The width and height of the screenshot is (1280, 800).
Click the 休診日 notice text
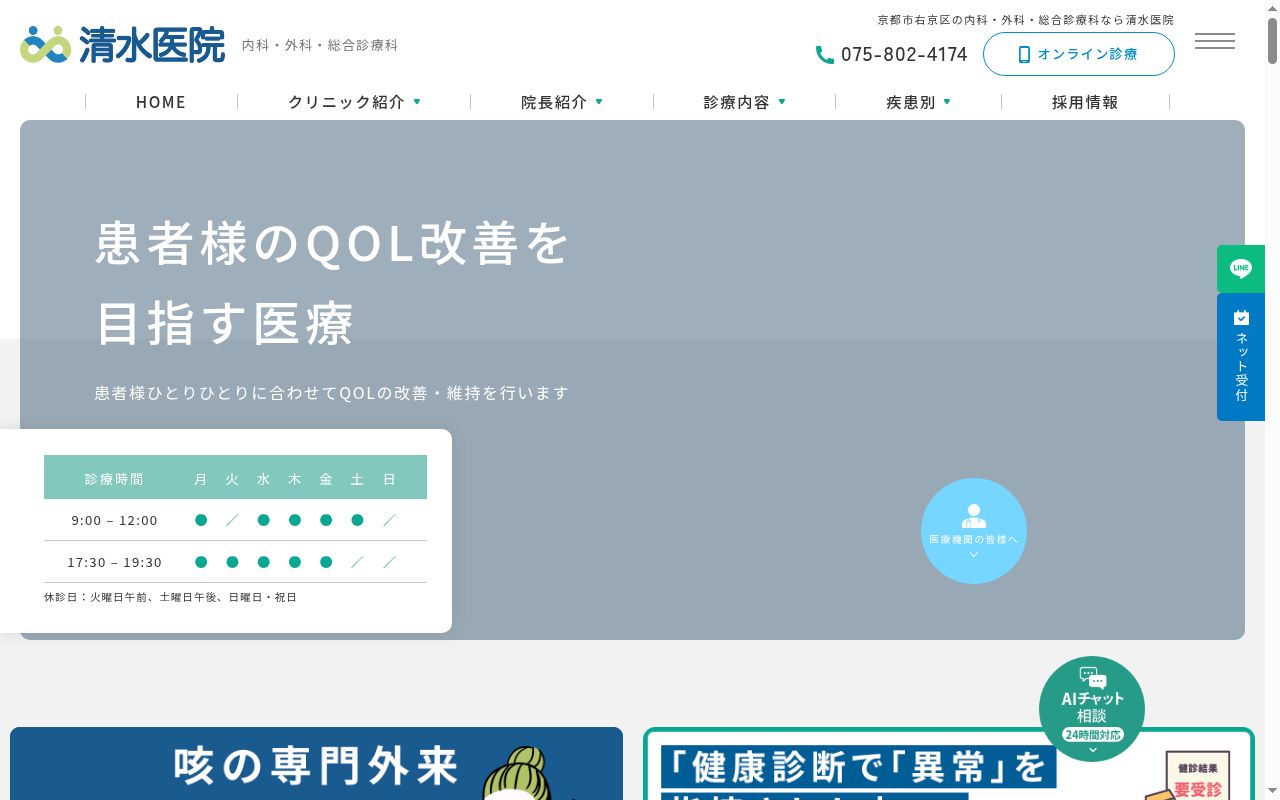click(x=170, y=597)
